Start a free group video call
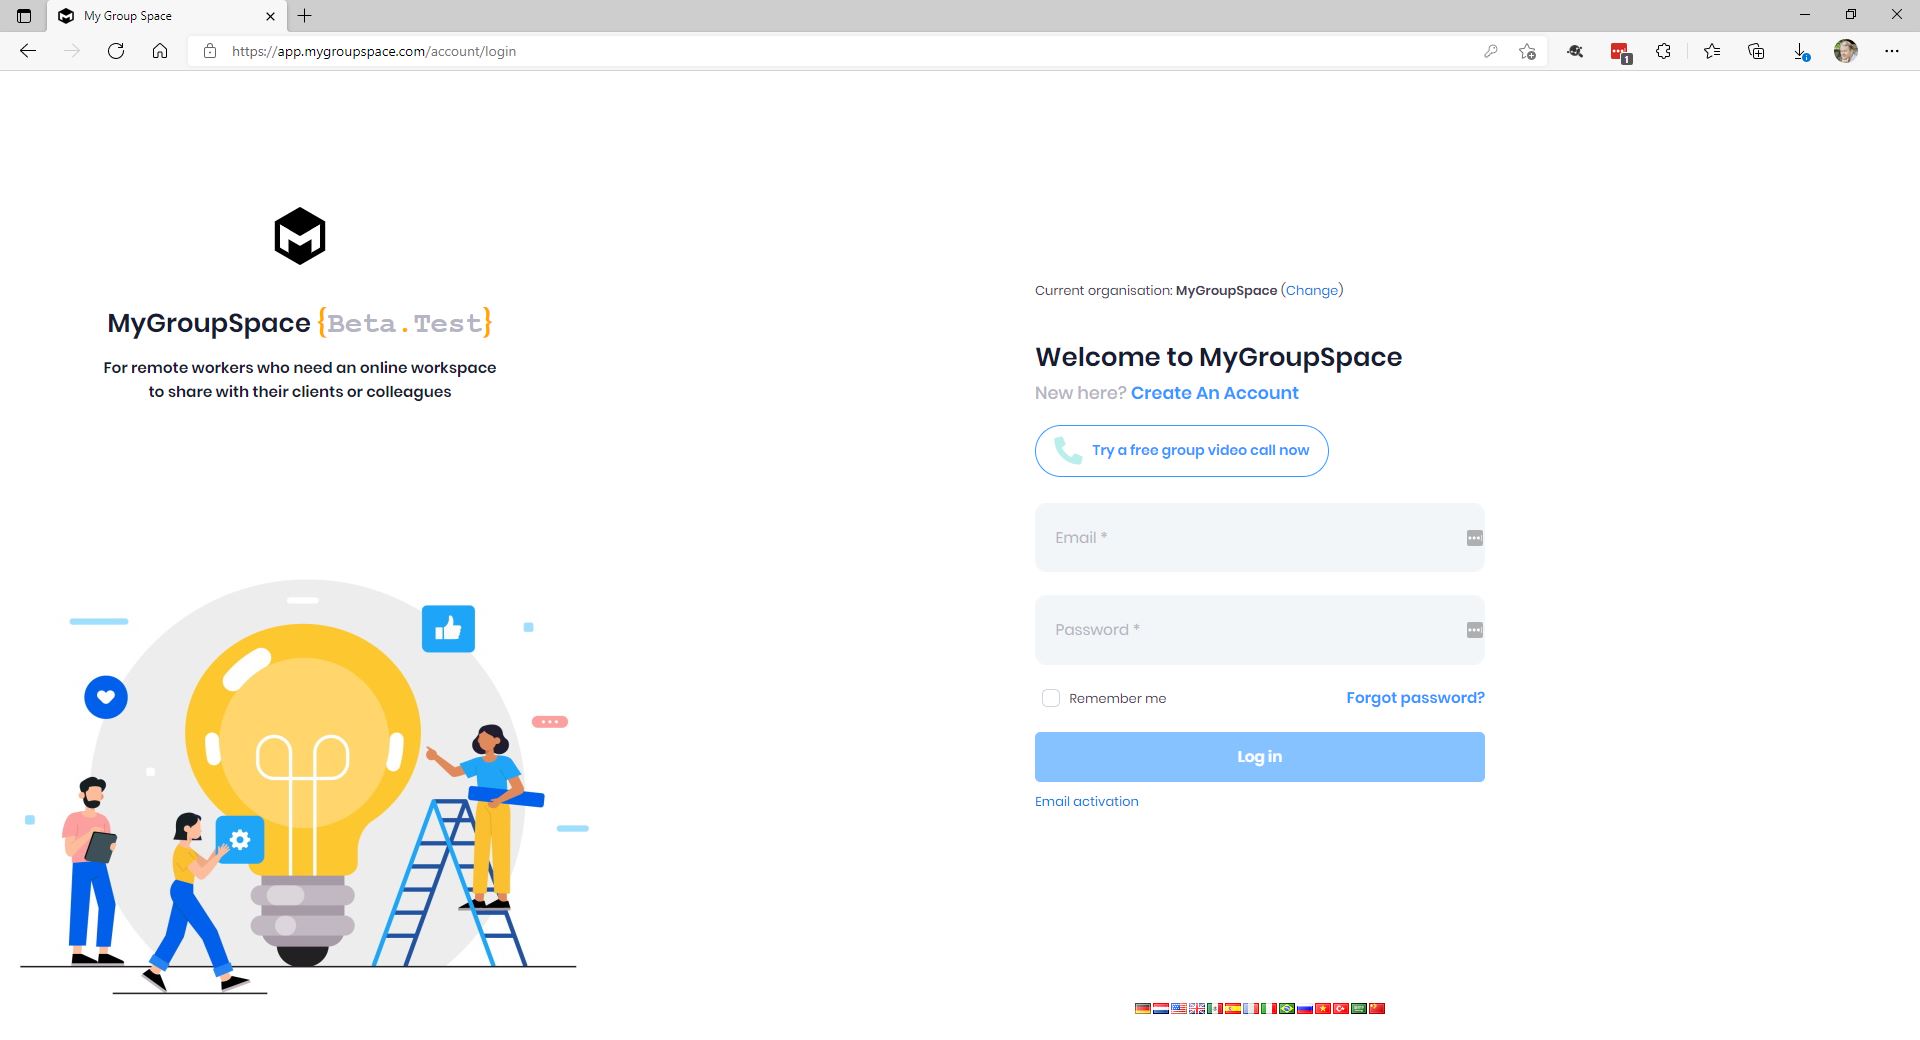Screen dimensions: 1920x1040 pos(1182,451)
